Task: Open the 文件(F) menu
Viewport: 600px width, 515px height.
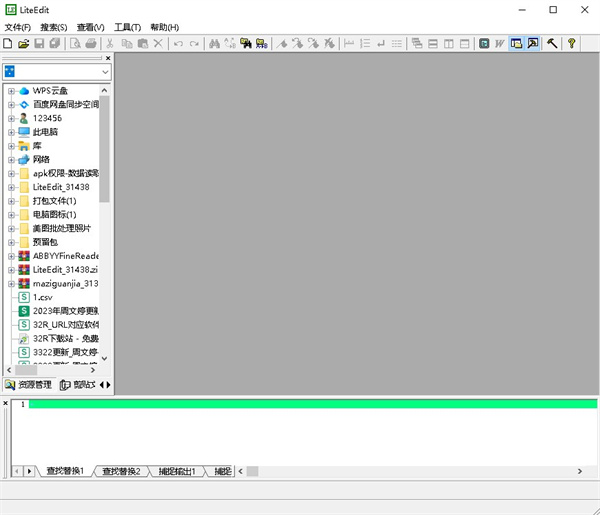Action: [18, 28]
